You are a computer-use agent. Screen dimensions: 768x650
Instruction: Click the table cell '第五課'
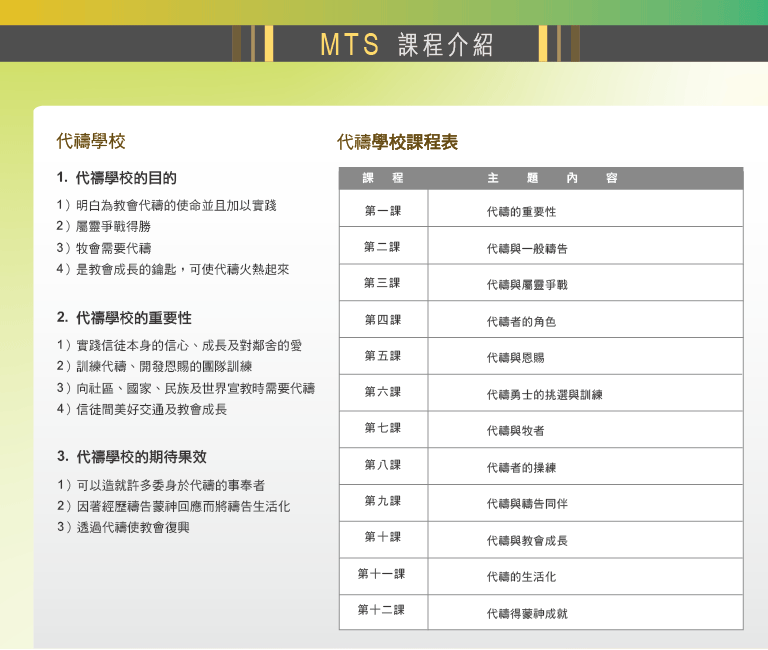383,356
